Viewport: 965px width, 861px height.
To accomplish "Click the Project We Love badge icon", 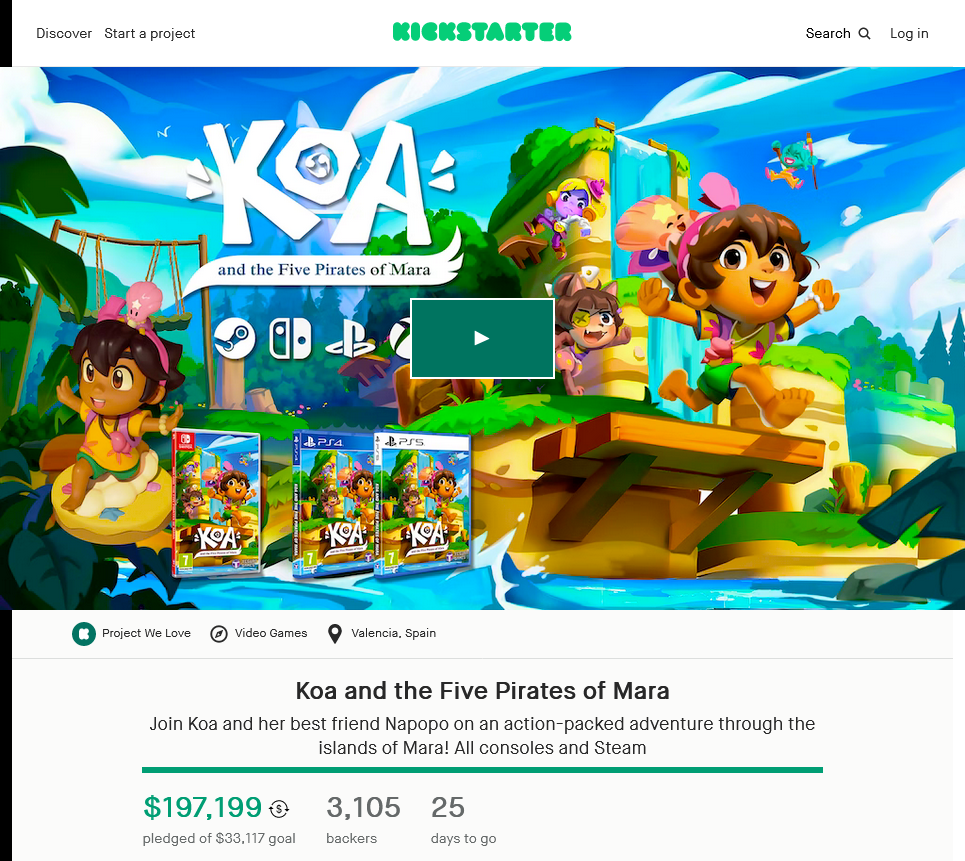I will click(x=84, y=633).
